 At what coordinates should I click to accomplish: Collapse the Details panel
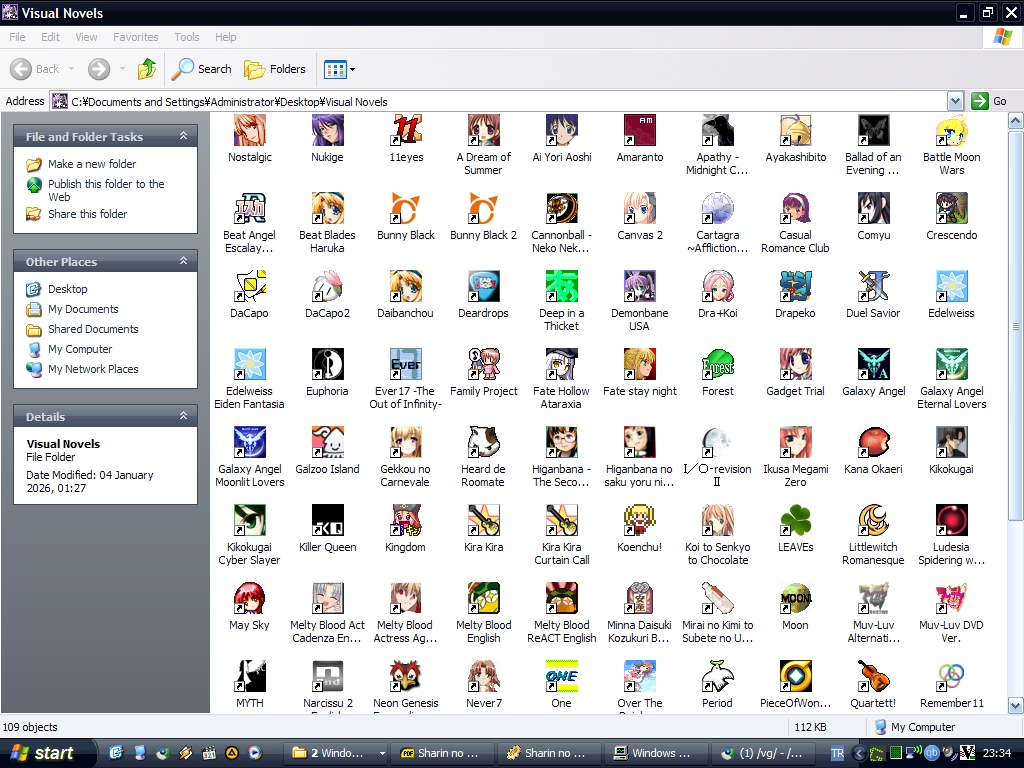click(x=183, y=416)
